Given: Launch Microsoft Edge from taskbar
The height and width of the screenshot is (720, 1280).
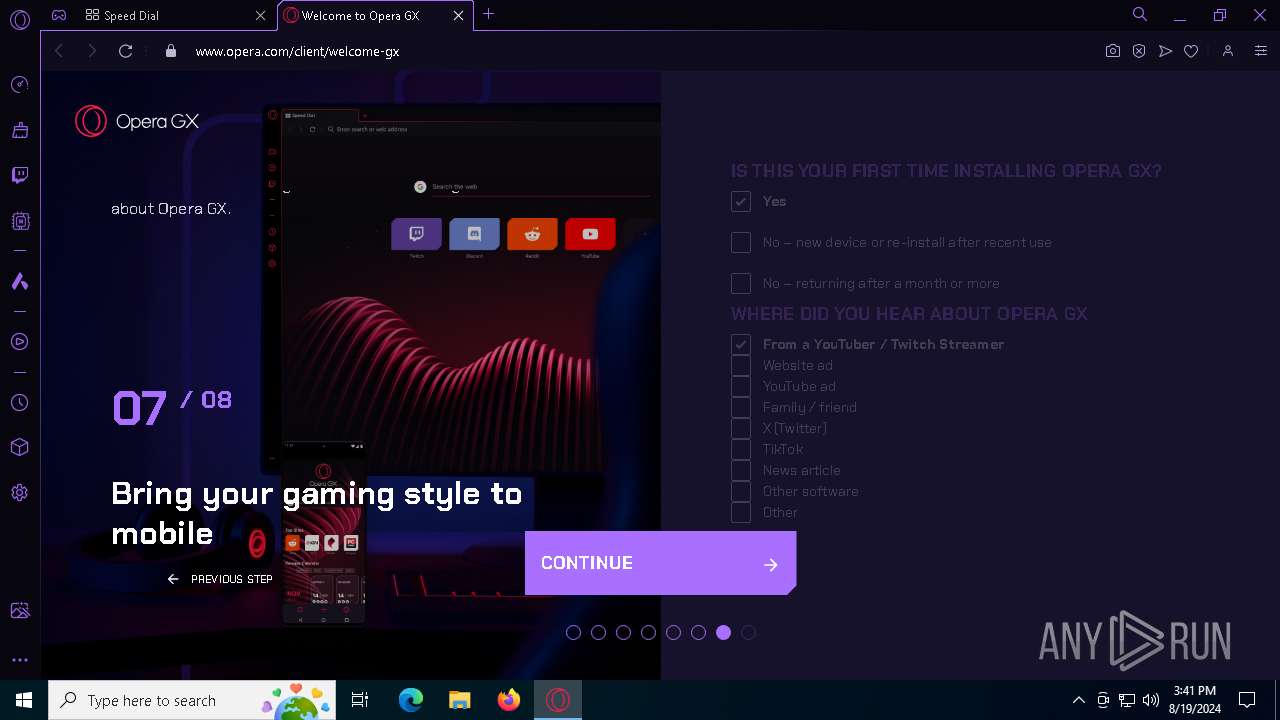Looking at the screenshot, I should tap(411, 700).
